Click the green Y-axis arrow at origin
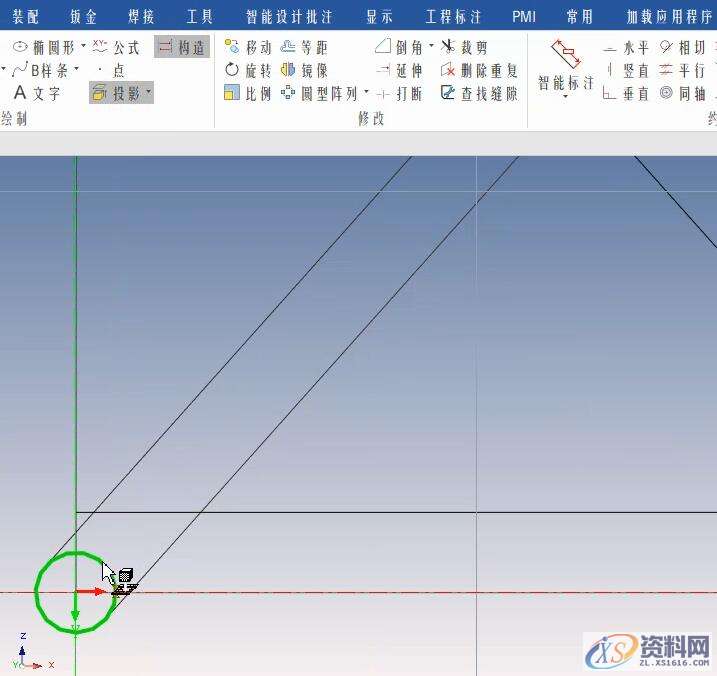Screen dimensions: 717x676 [75, 606]
